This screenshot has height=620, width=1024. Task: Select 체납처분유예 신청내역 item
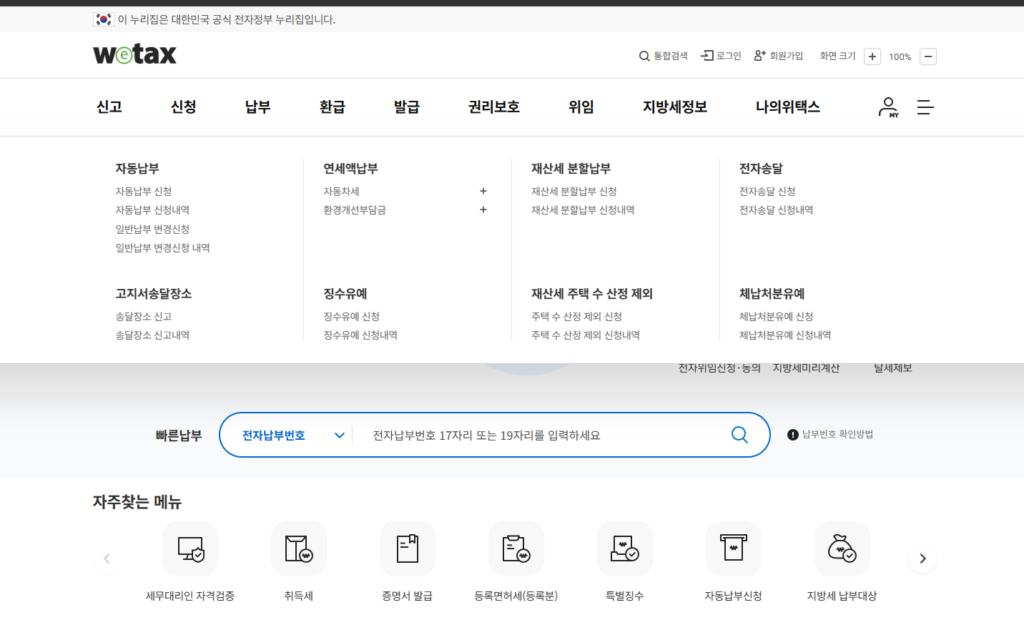785,335
